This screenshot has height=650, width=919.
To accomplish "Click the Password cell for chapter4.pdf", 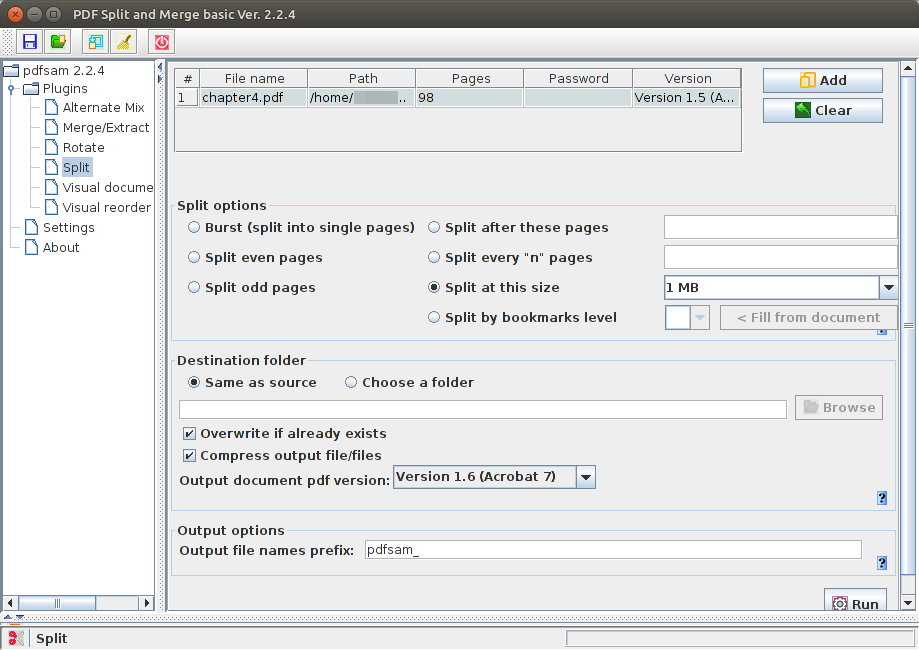I will coord(578,98).
